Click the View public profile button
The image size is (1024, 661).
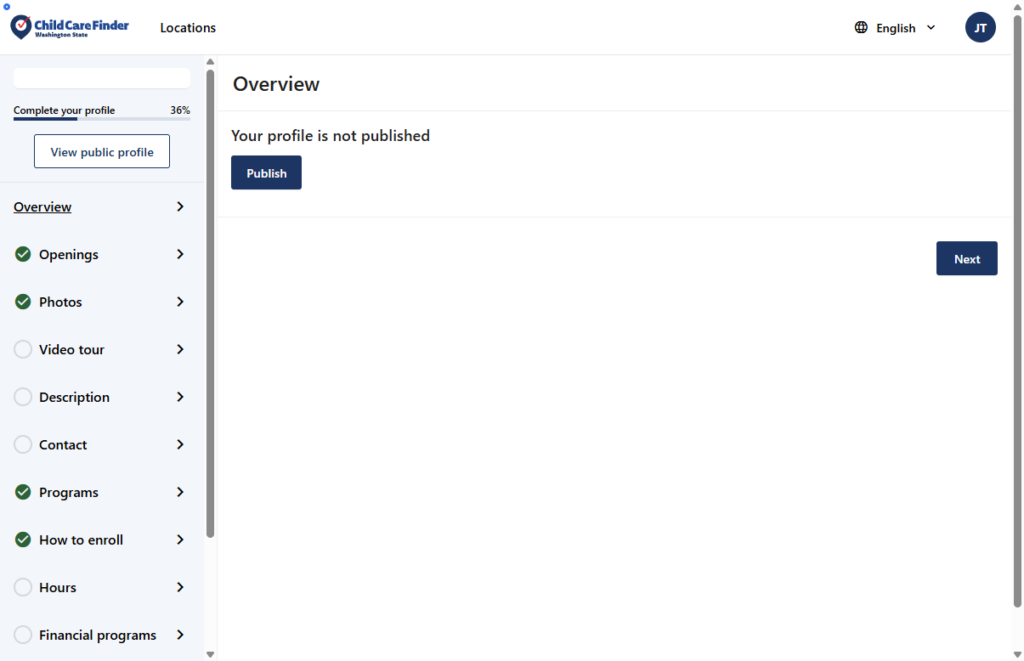[x=102, y=152]
